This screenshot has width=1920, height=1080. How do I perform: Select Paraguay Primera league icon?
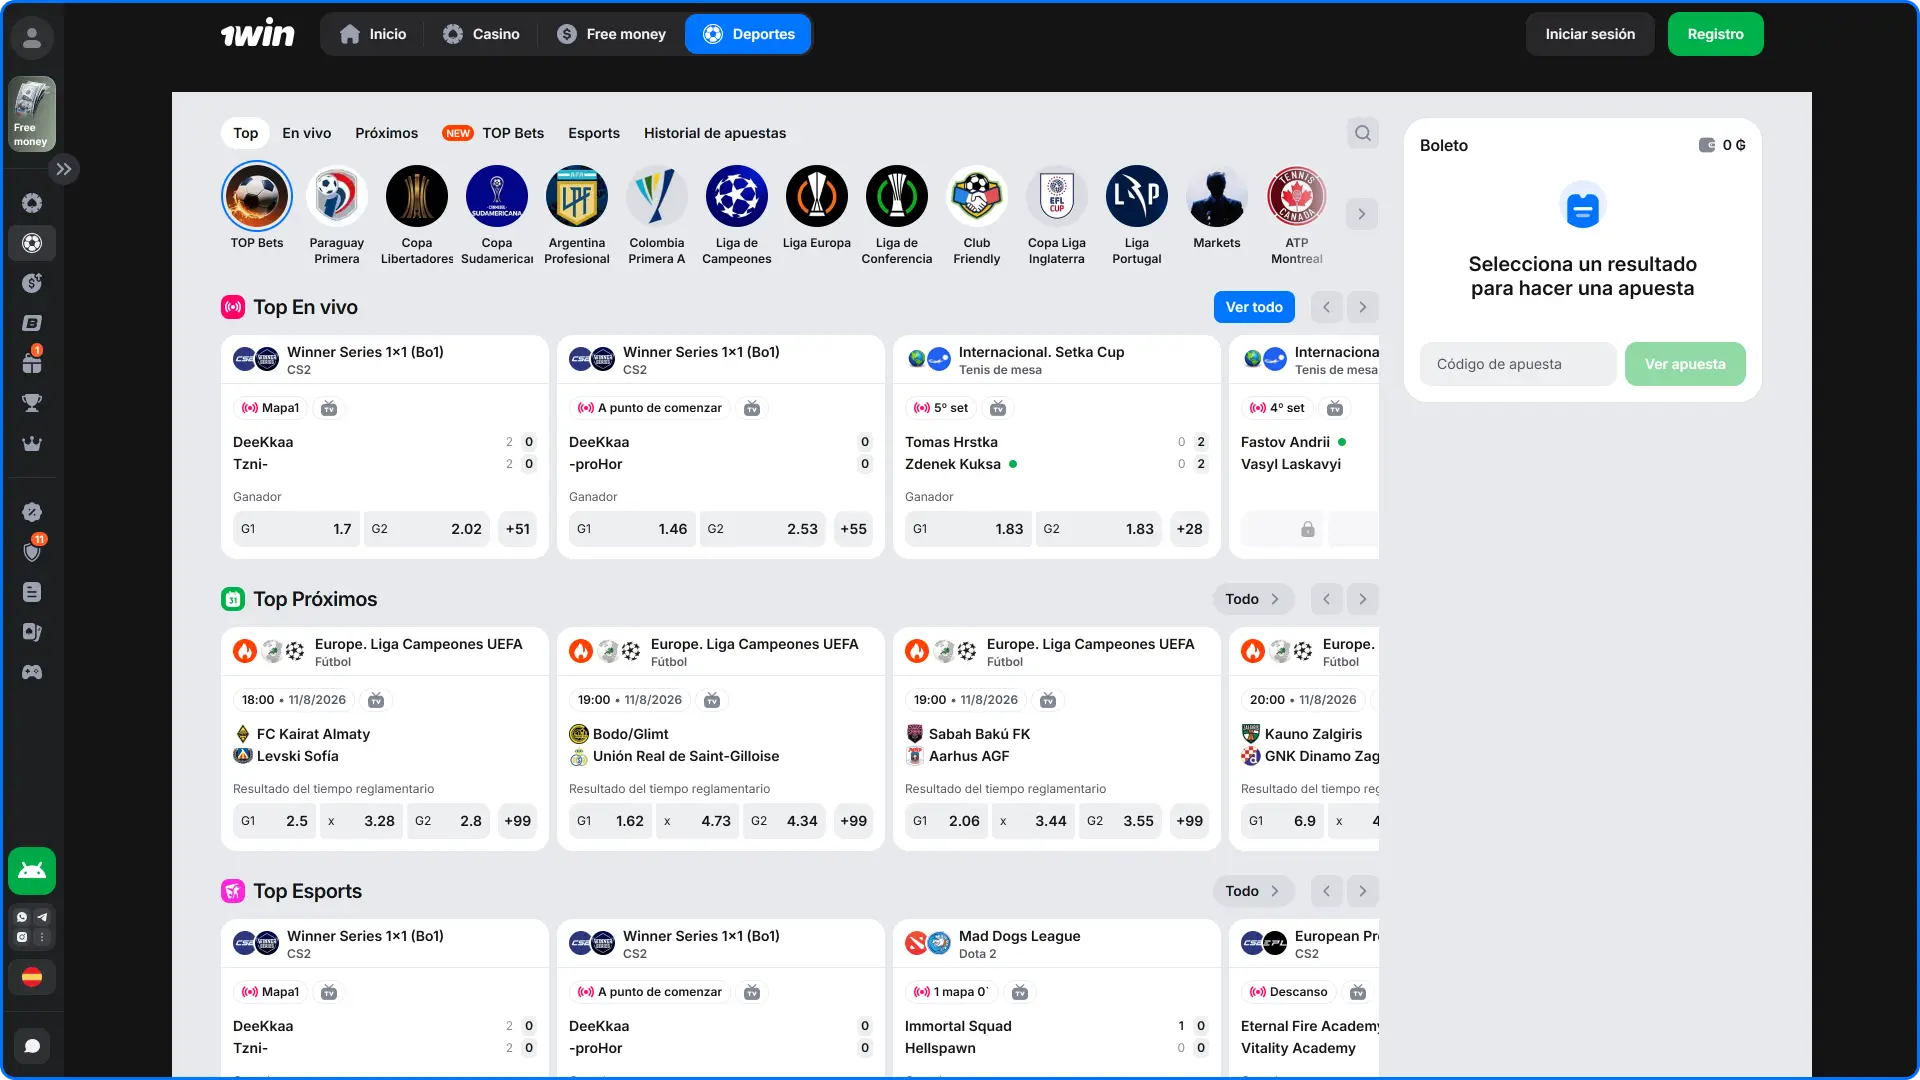click(x=337, y=196)
